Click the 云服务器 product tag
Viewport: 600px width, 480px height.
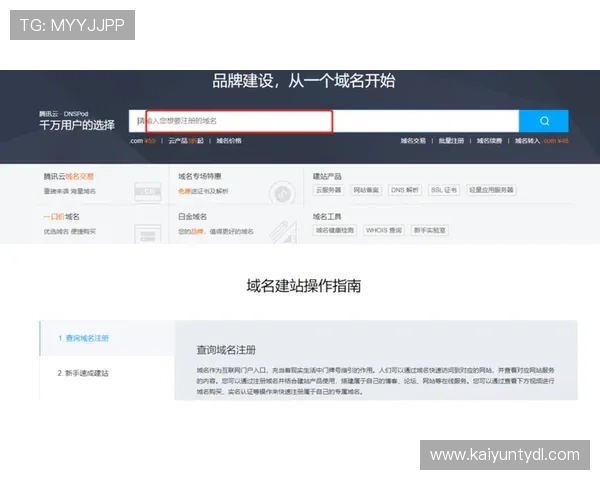(x=328, y=190)
